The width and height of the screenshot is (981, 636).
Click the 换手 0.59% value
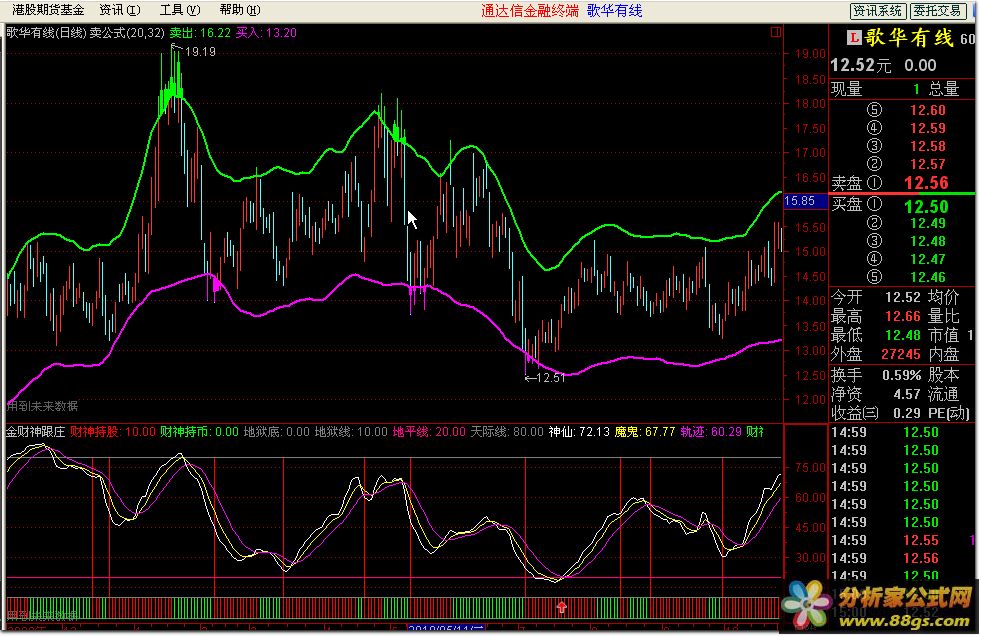coord(902,376)
